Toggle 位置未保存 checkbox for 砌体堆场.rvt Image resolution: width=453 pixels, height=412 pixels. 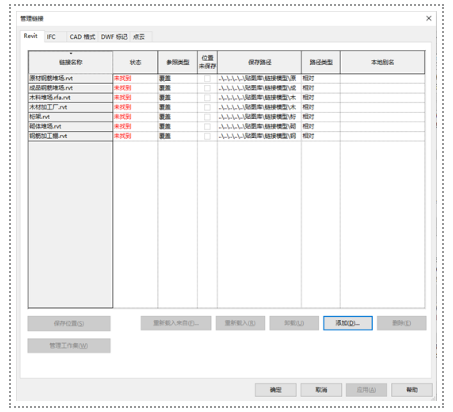[x=207, y=127]
